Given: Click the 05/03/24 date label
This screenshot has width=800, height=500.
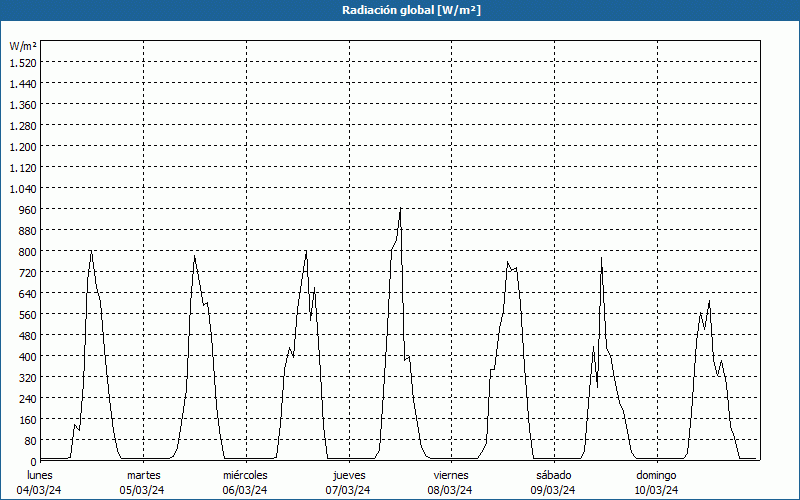Looking at the screenshot, I should (x=142, y=490).
